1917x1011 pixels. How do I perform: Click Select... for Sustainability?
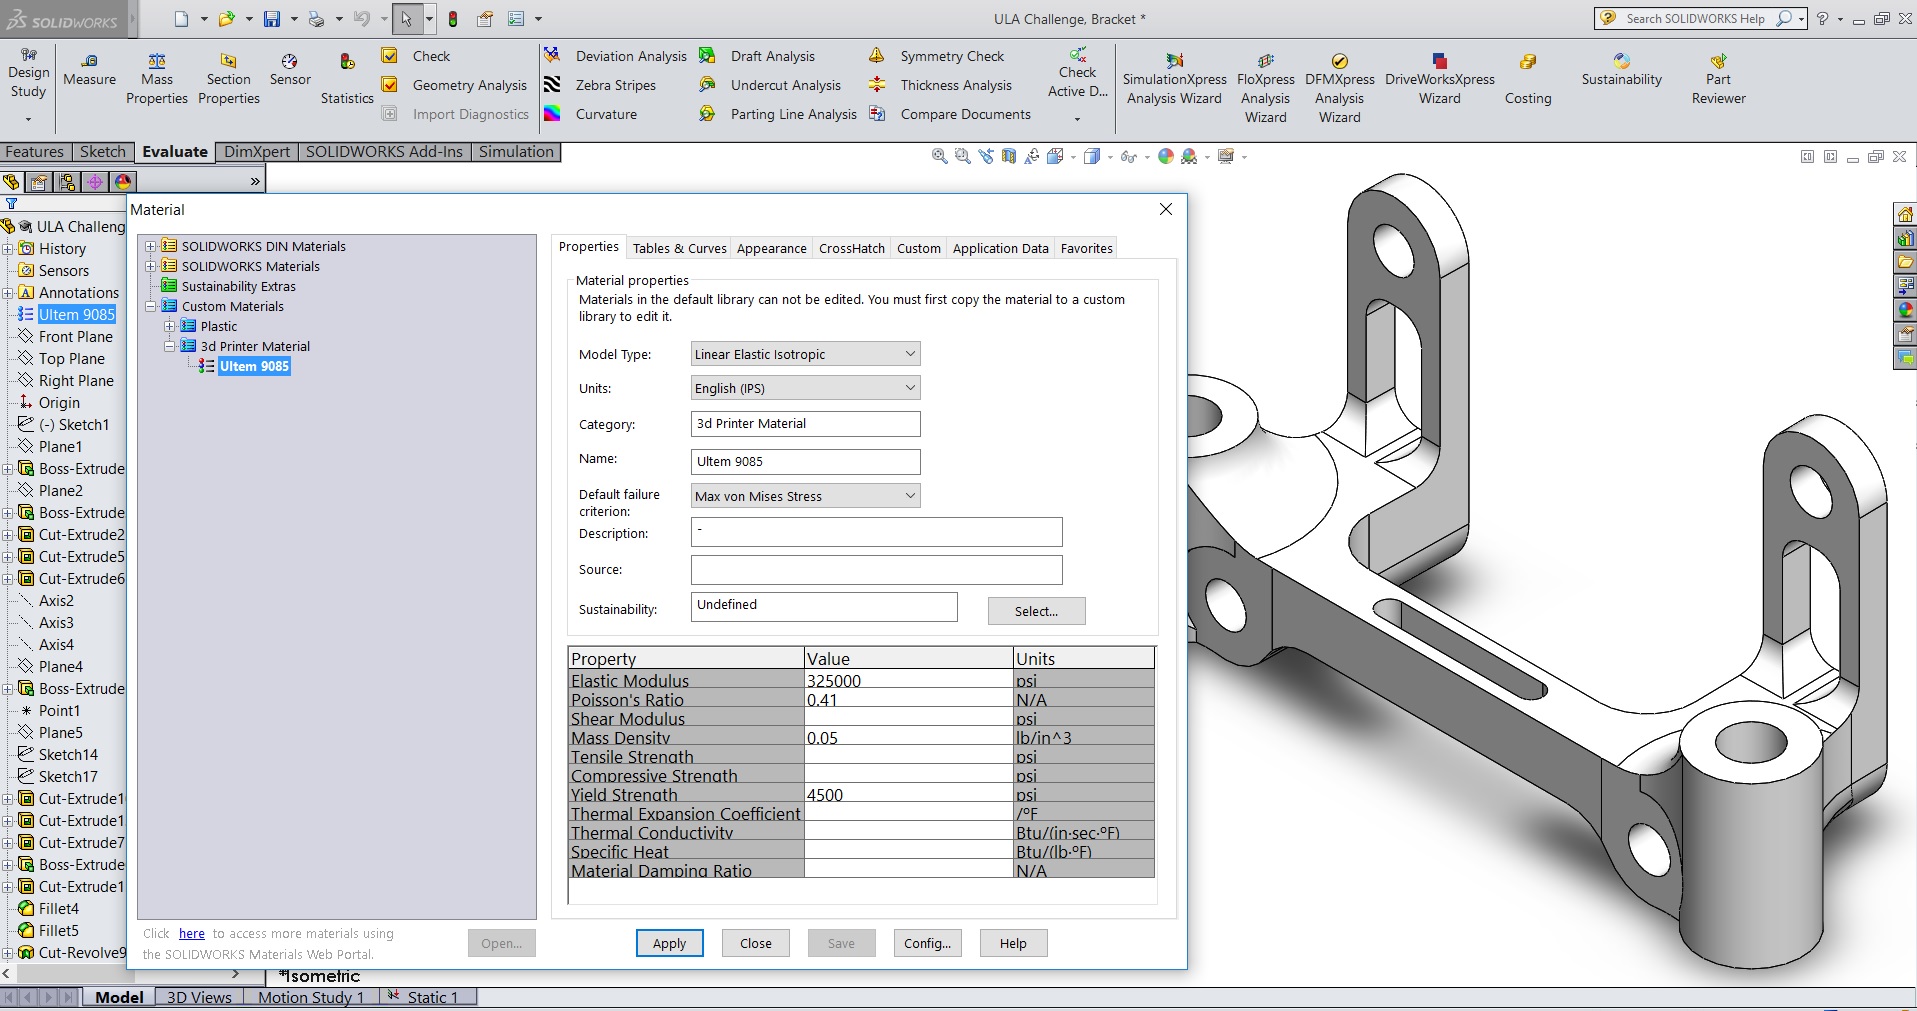tap(1036, 611)
